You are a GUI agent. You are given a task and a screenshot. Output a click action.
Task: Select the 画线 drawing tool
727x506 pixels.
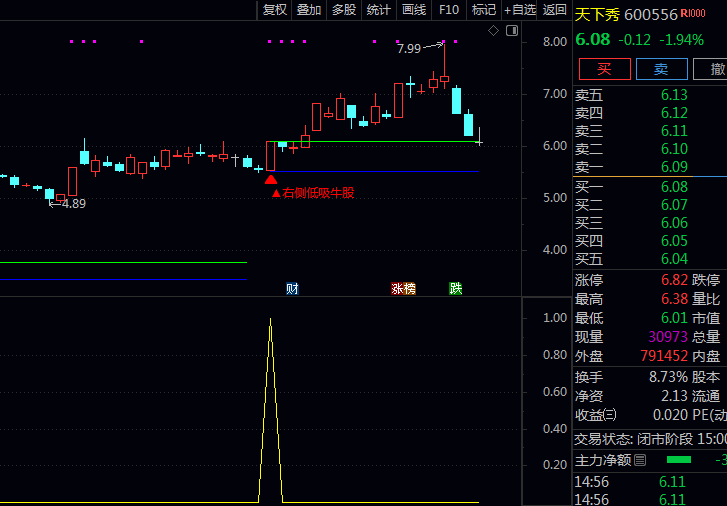click(414, 10)
